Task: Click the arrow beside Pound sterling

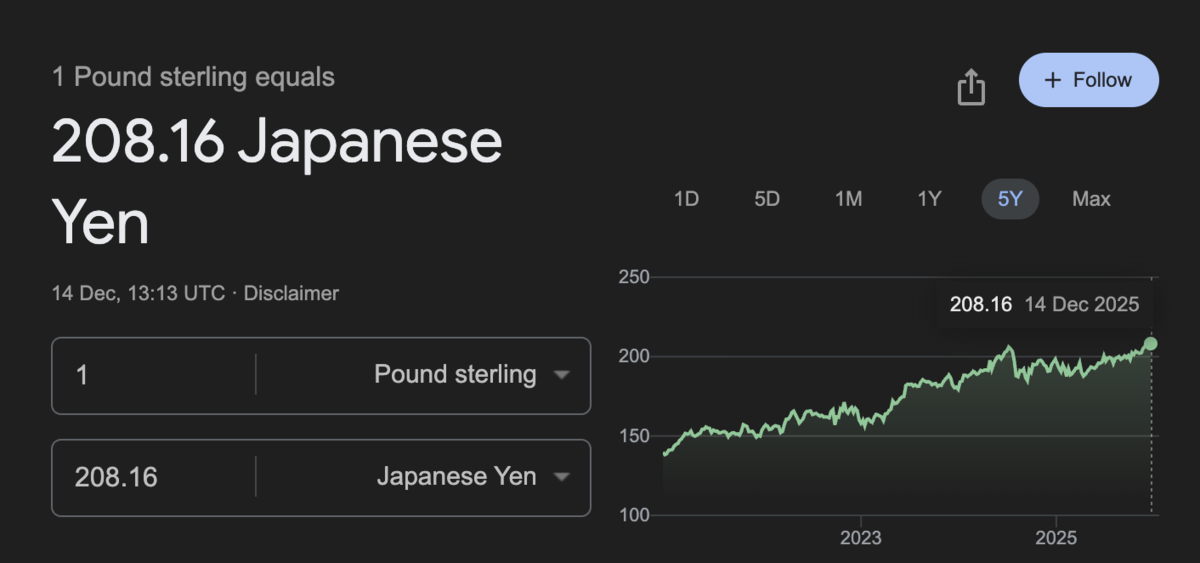Action: click(x=561, y=375)
